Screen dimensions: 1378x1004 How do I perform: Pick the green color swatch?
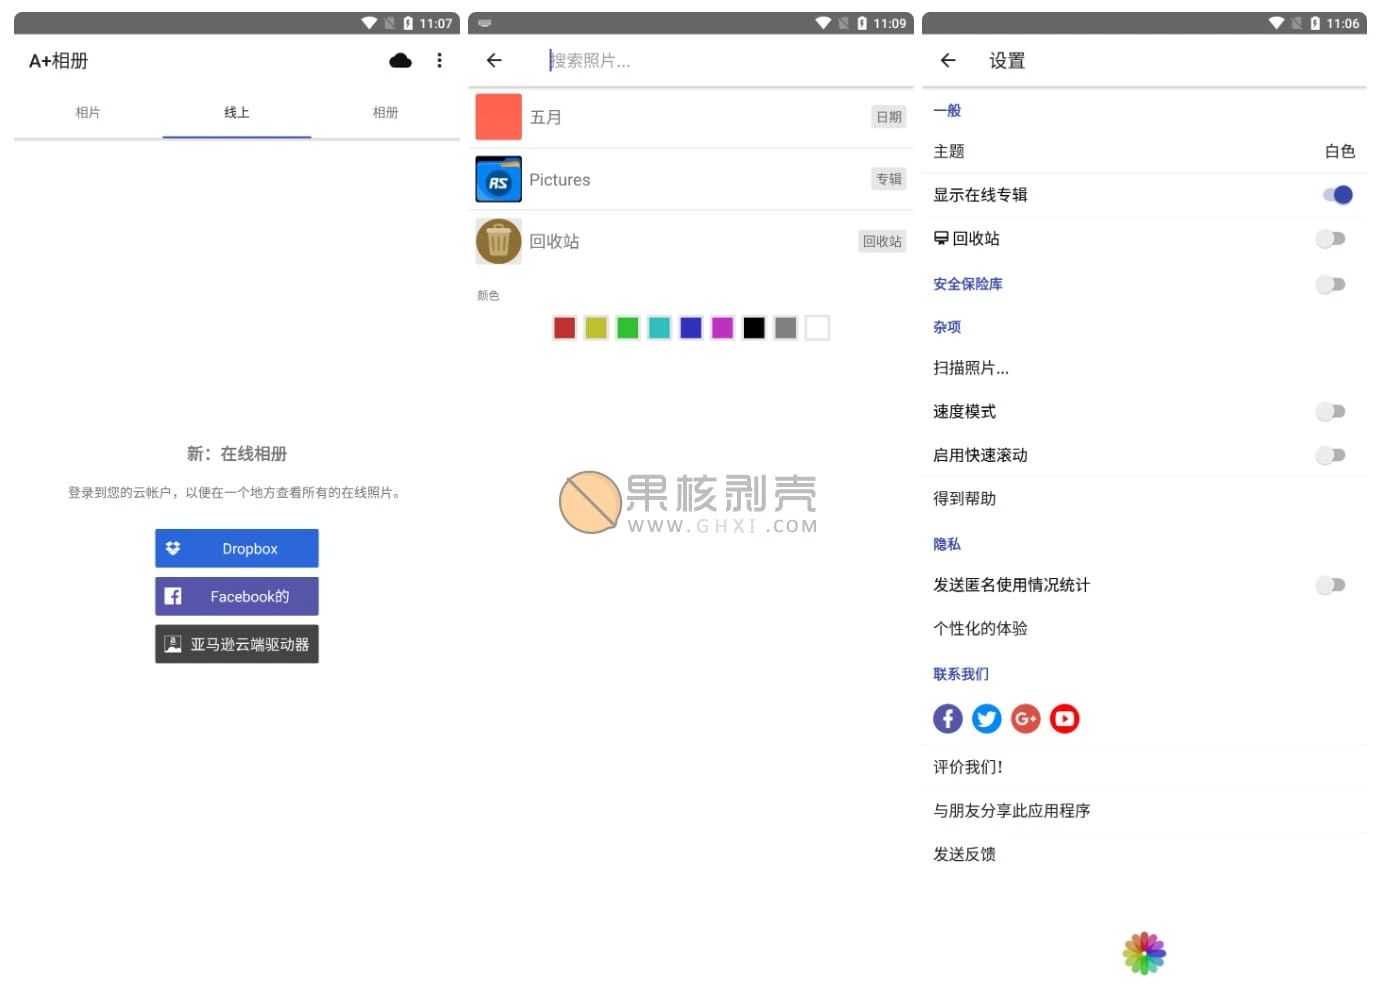coord(628,328)
